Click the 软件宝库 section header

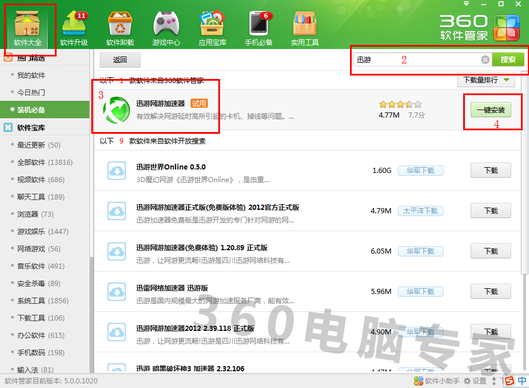click(x=31, y=128)
